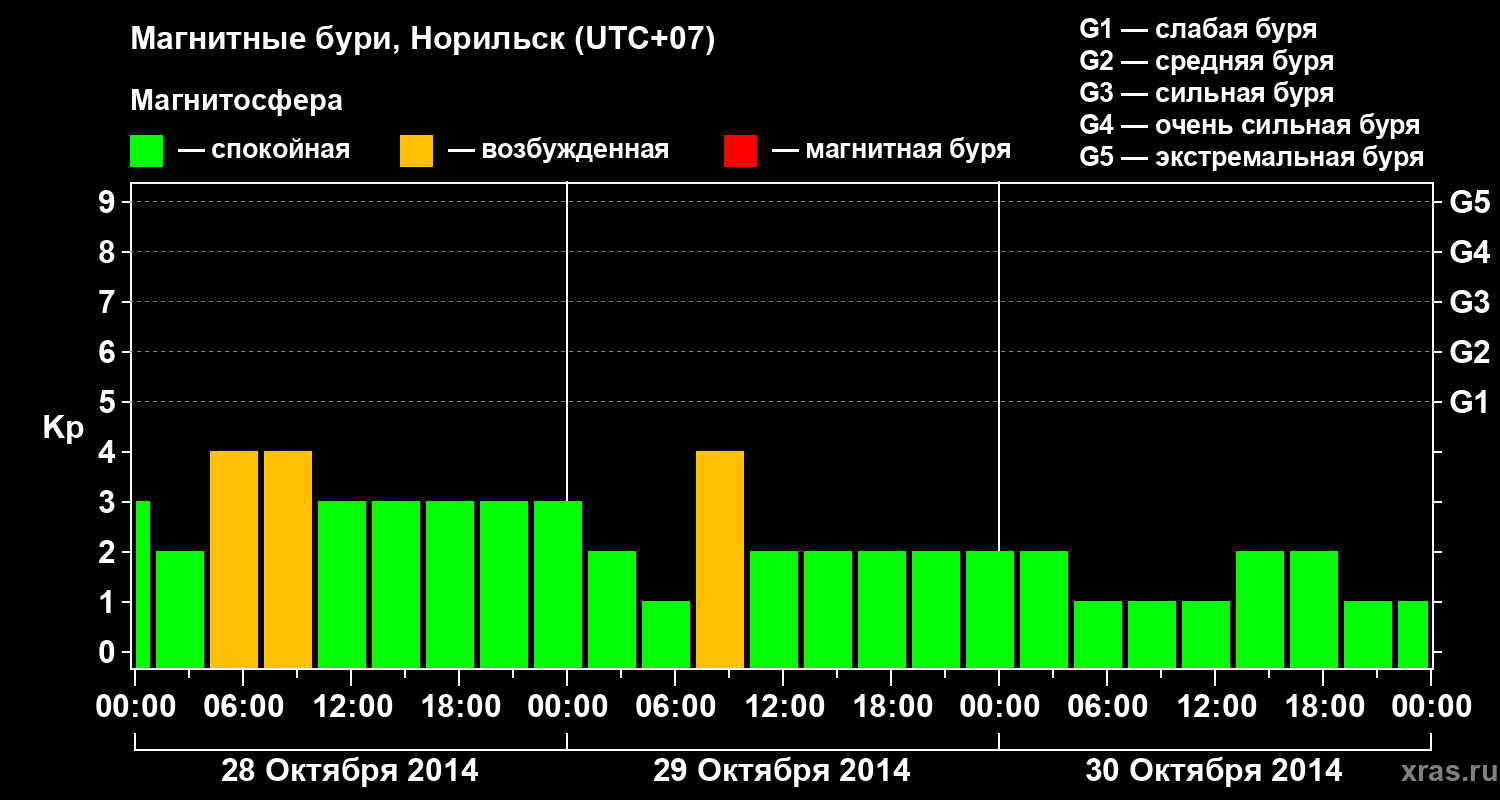Click the G1 label on the right axis

click(1469, 402)
